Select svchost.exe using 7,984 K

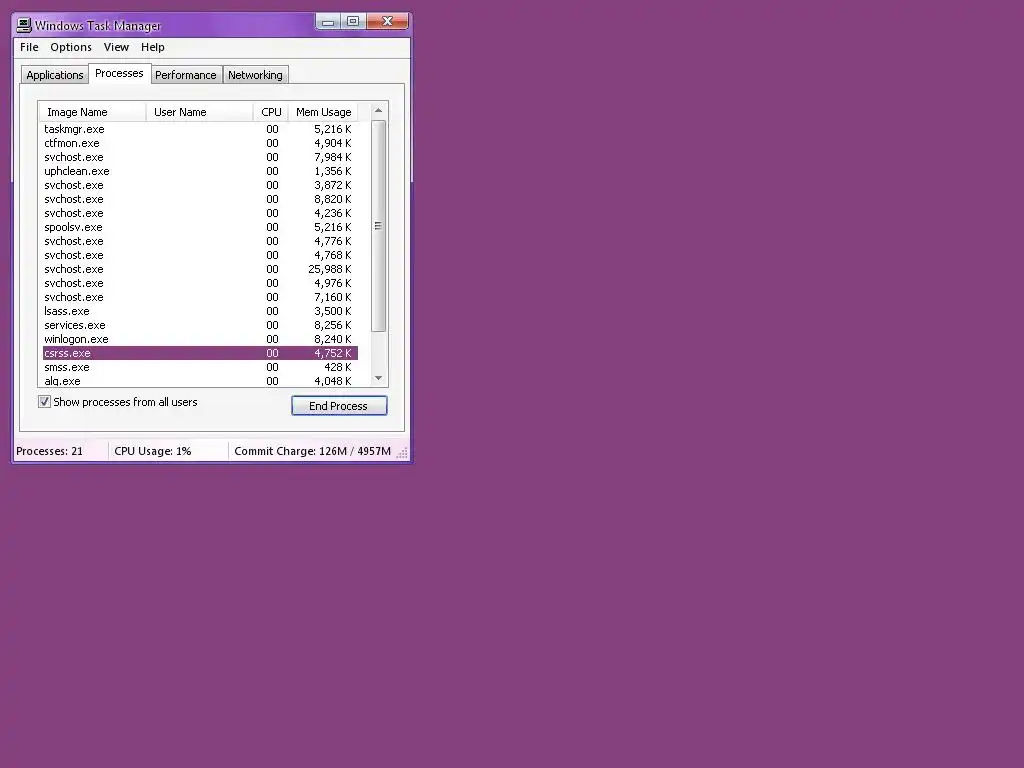pyautogui.click(x=200, y=157)
